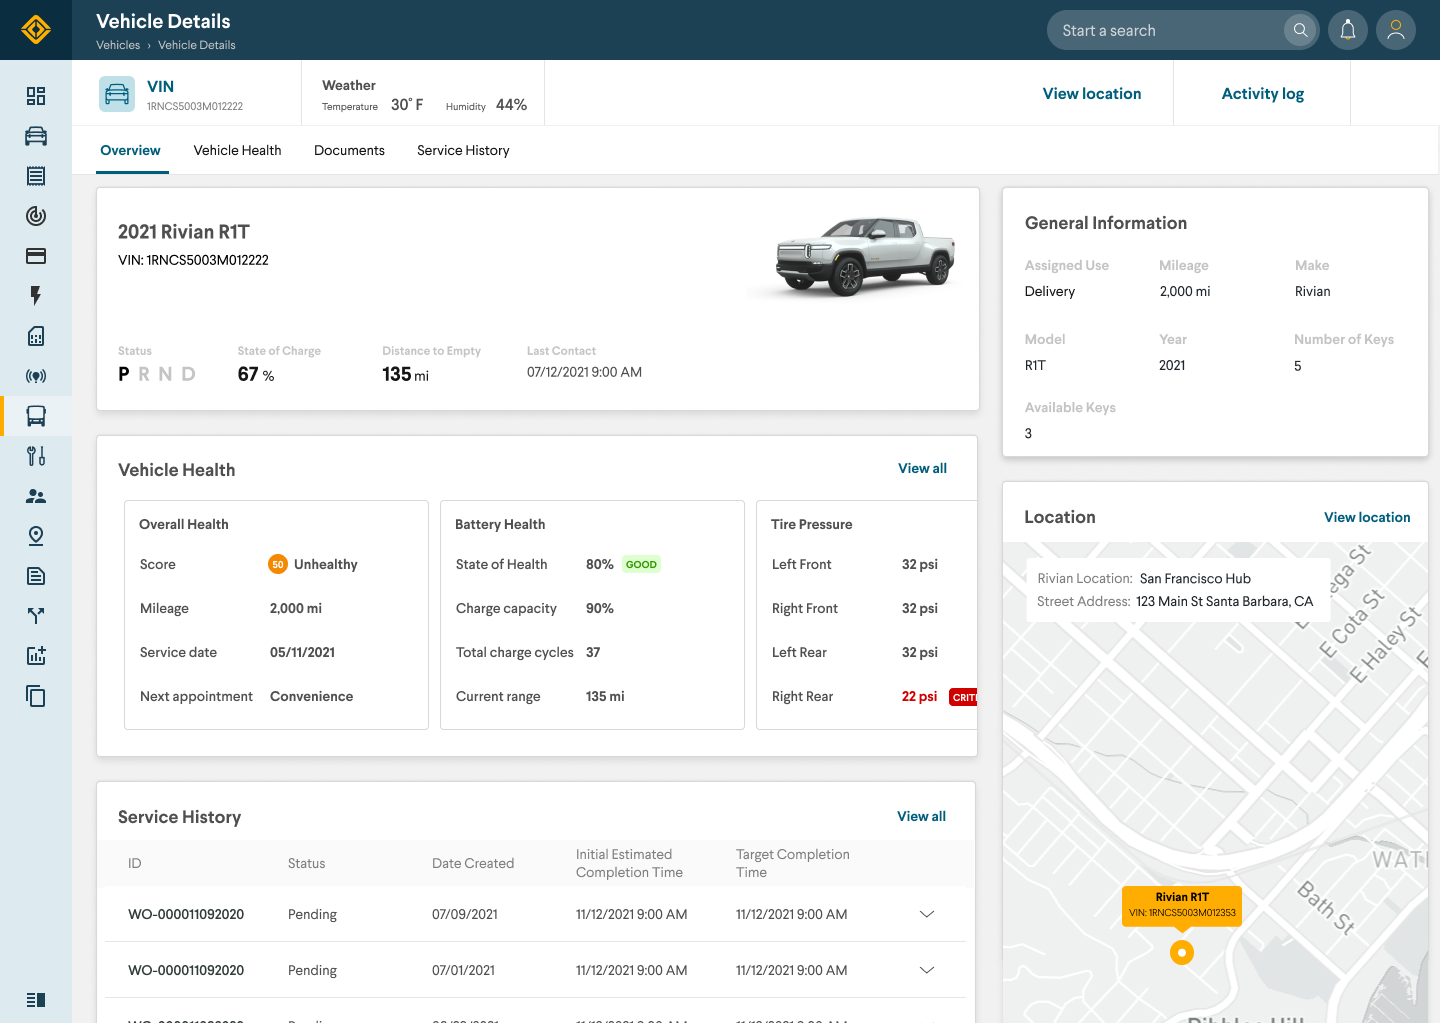
Task: Open the notifications bell
Action: pyautogui.click(x=1348, y=30)
